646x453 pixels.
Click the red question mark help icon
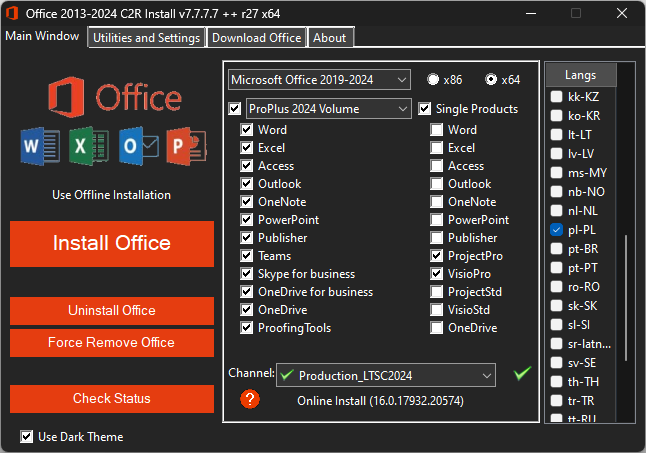pos(250,399)
